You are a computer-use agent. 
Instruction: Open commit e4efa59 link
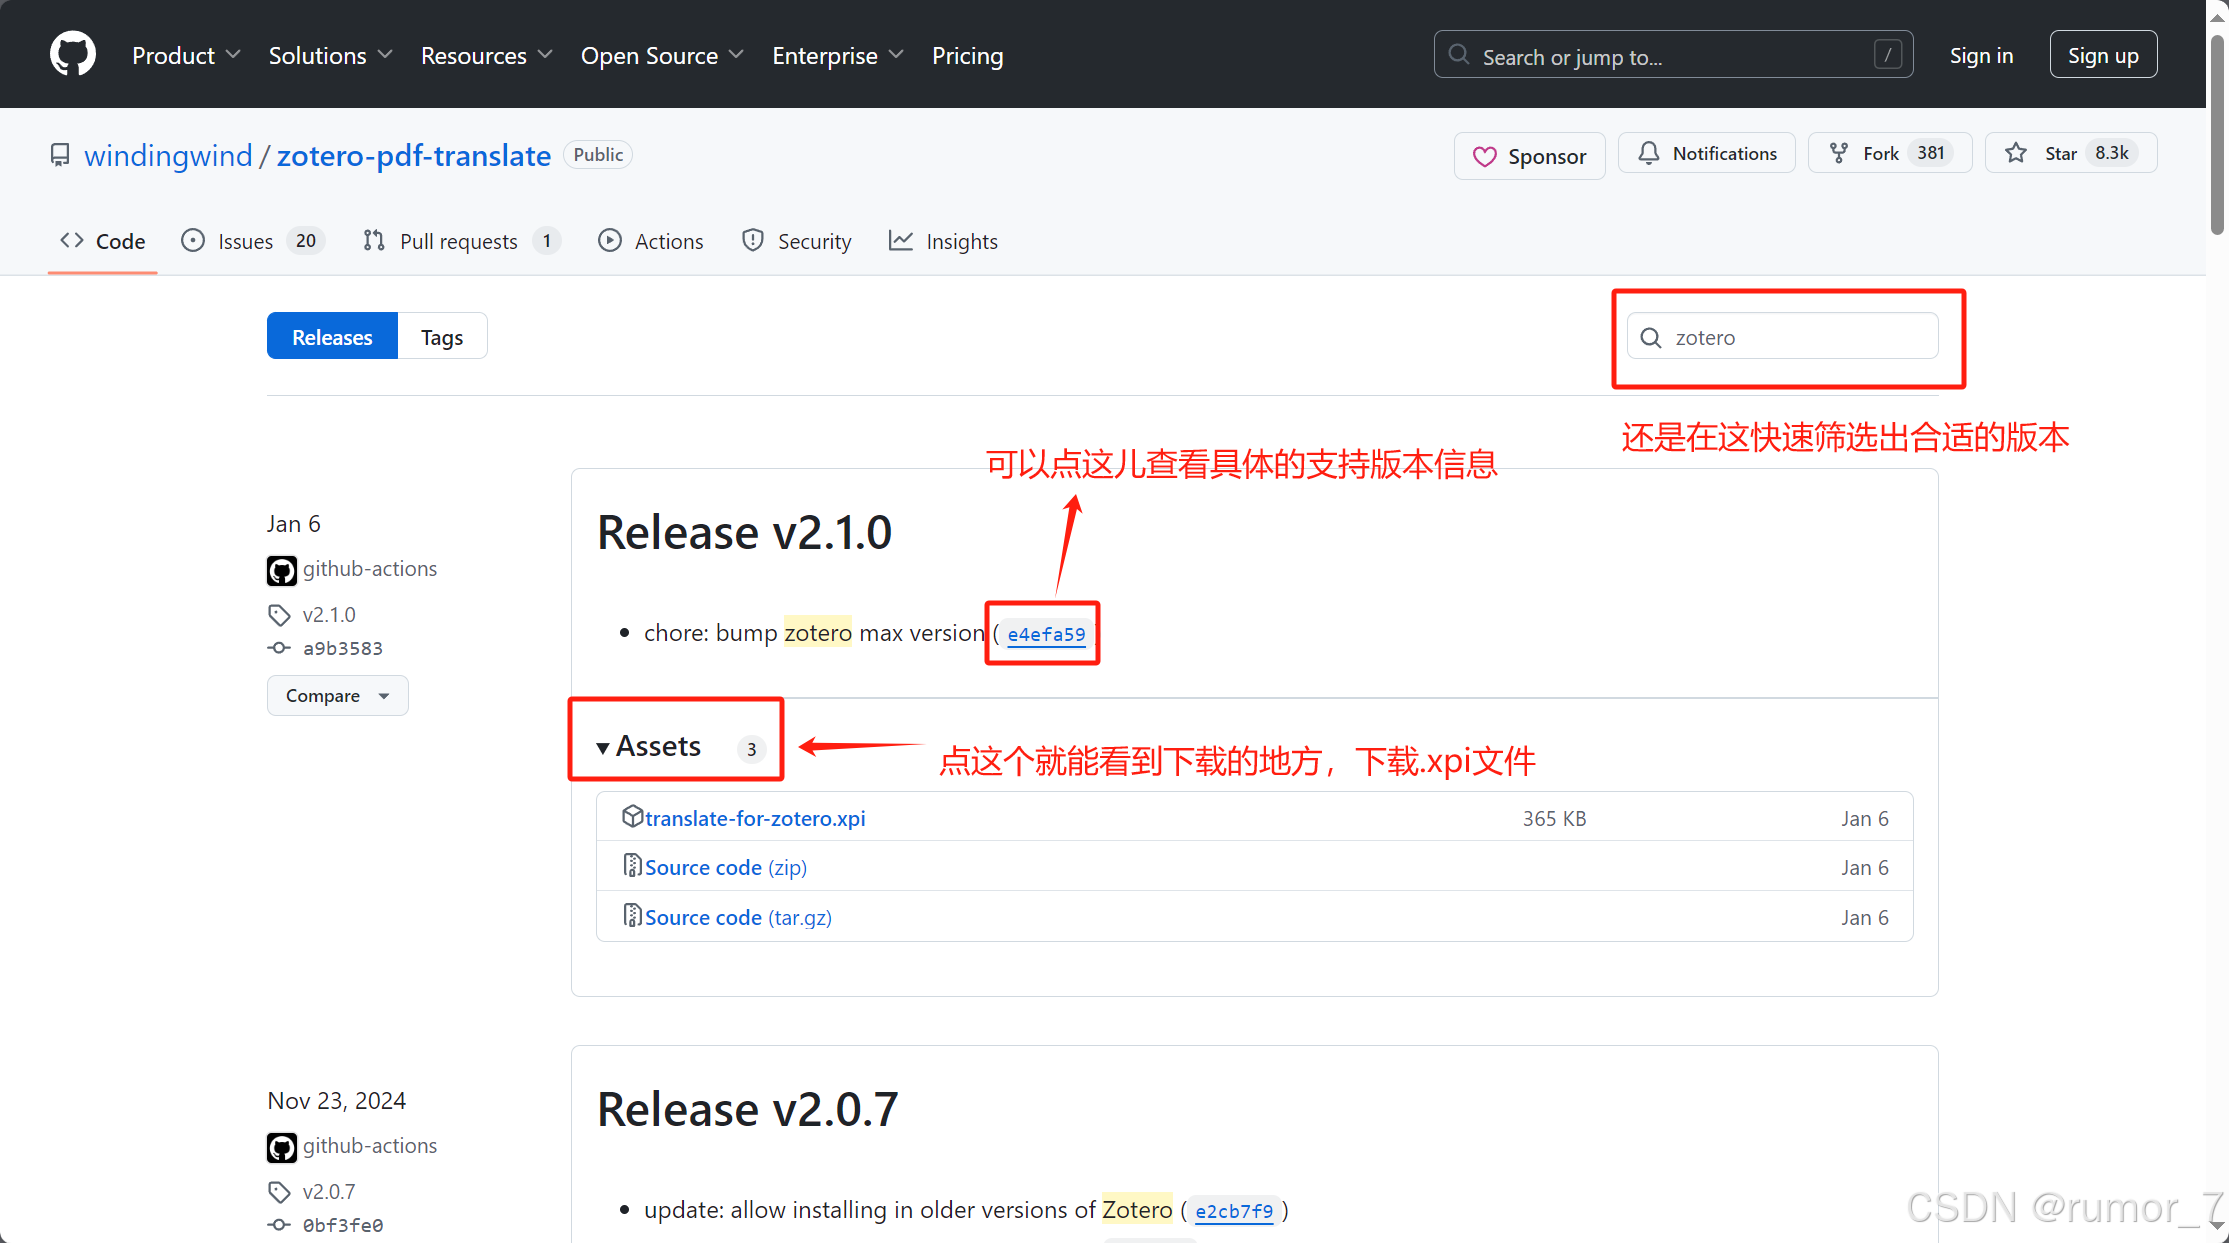(1046, 634)
